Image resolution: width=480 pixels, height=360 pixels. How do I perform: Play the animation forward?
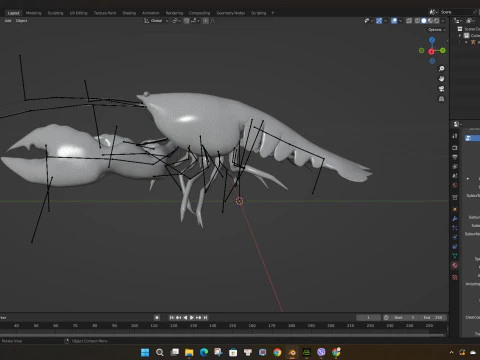(192, 318)
